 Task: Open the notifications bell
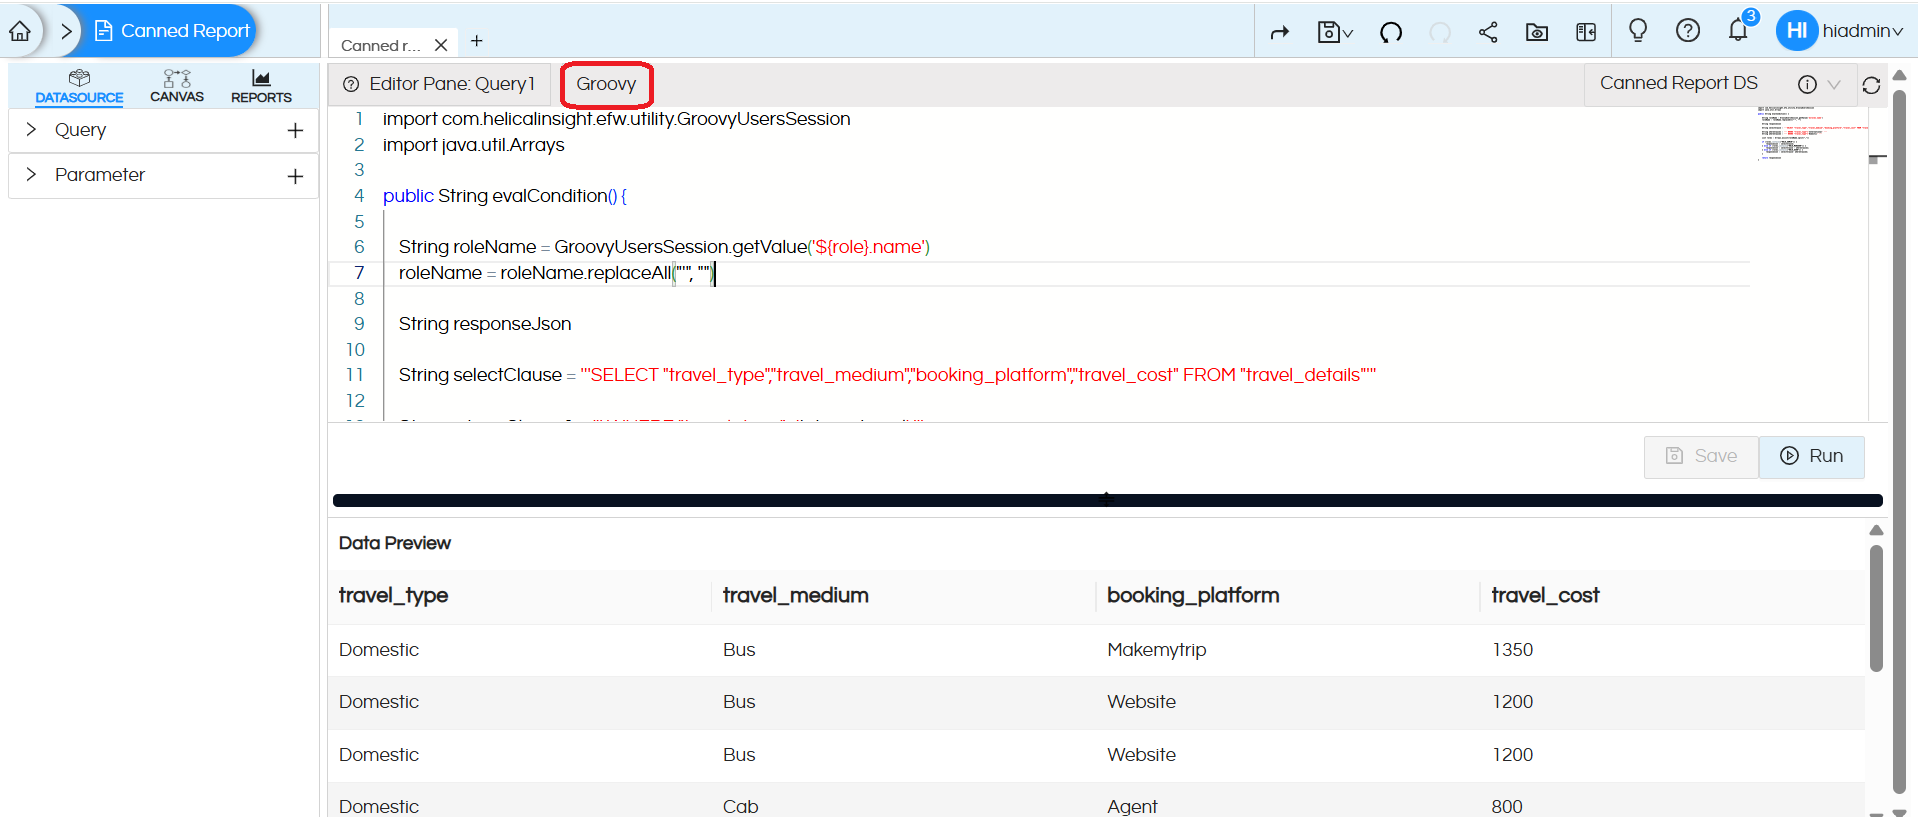pos(1738,31)
